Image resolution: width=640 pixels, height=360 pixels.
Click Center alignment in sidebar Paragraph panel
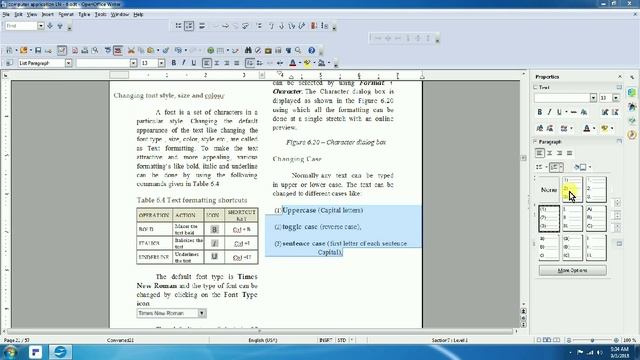(x=549, y=153)
